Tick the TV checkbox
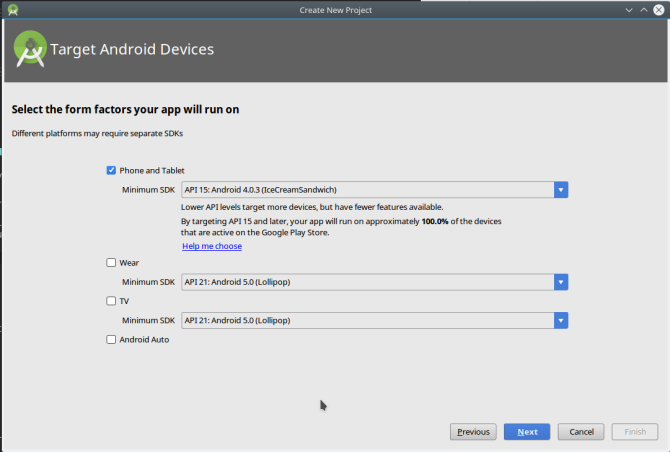 (111, 300)
